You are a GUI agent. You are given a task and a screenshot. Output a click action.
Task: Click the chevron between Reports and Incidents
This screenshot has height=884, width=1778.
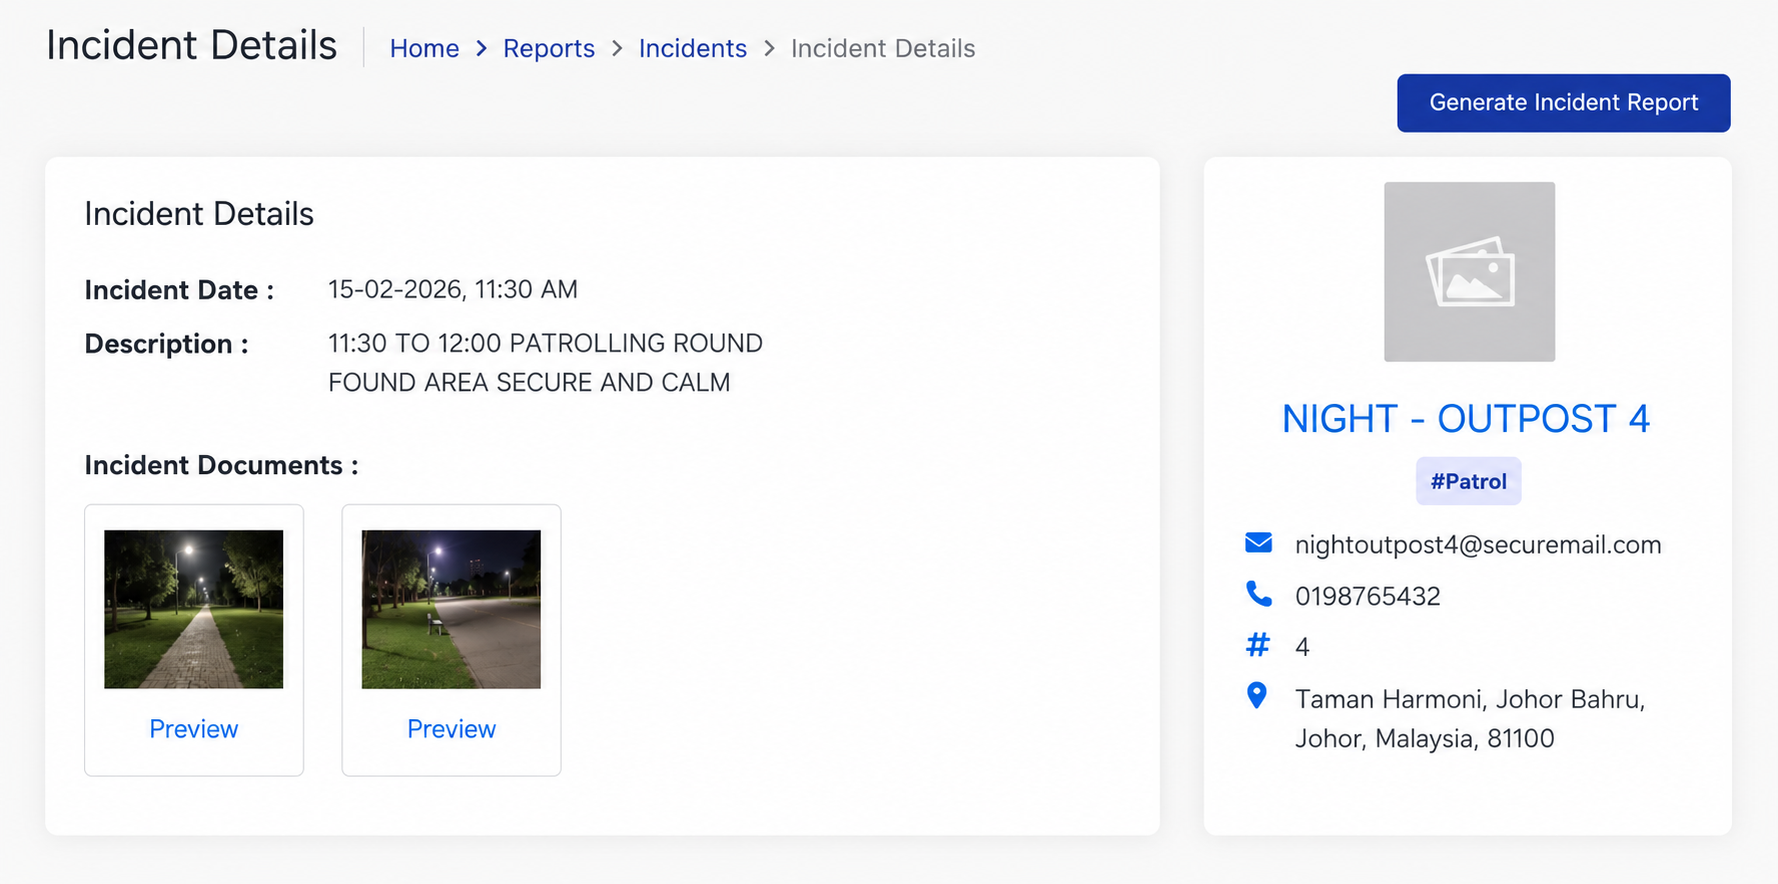coord(617,48)
